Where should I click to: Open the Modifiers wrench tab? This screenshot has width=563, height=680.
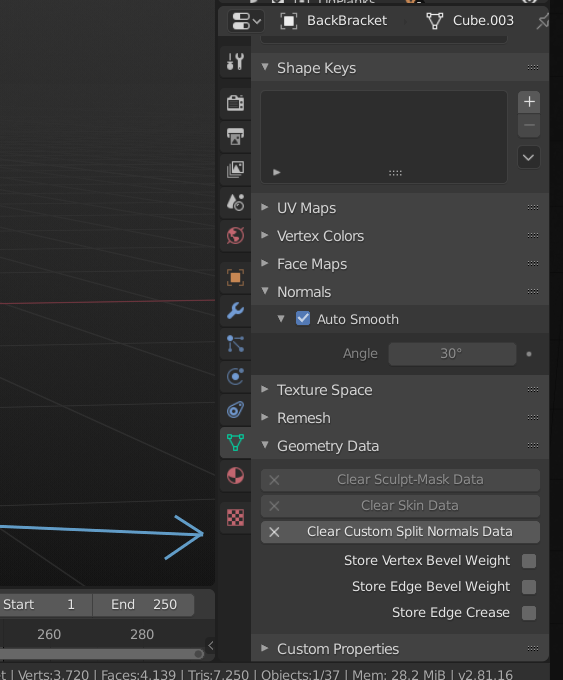(x=235, y=311)
